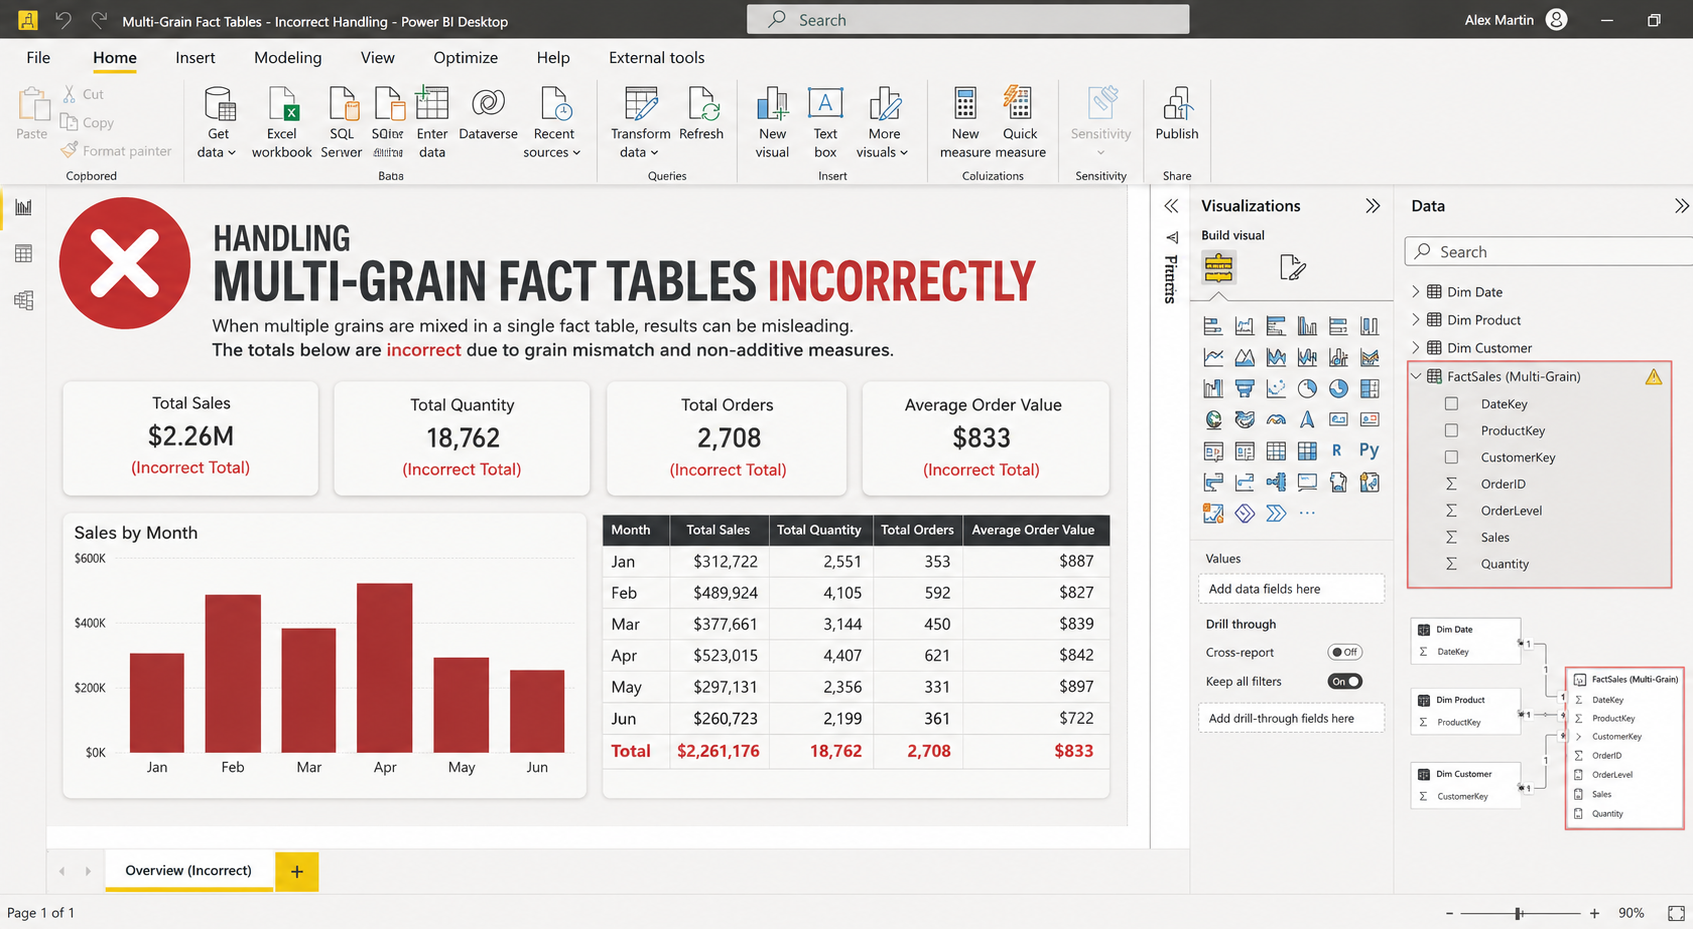The height and width of the screenshot is (929, 1693).
Task: Click the Data pane Search field
Action: coord(1549,252)
